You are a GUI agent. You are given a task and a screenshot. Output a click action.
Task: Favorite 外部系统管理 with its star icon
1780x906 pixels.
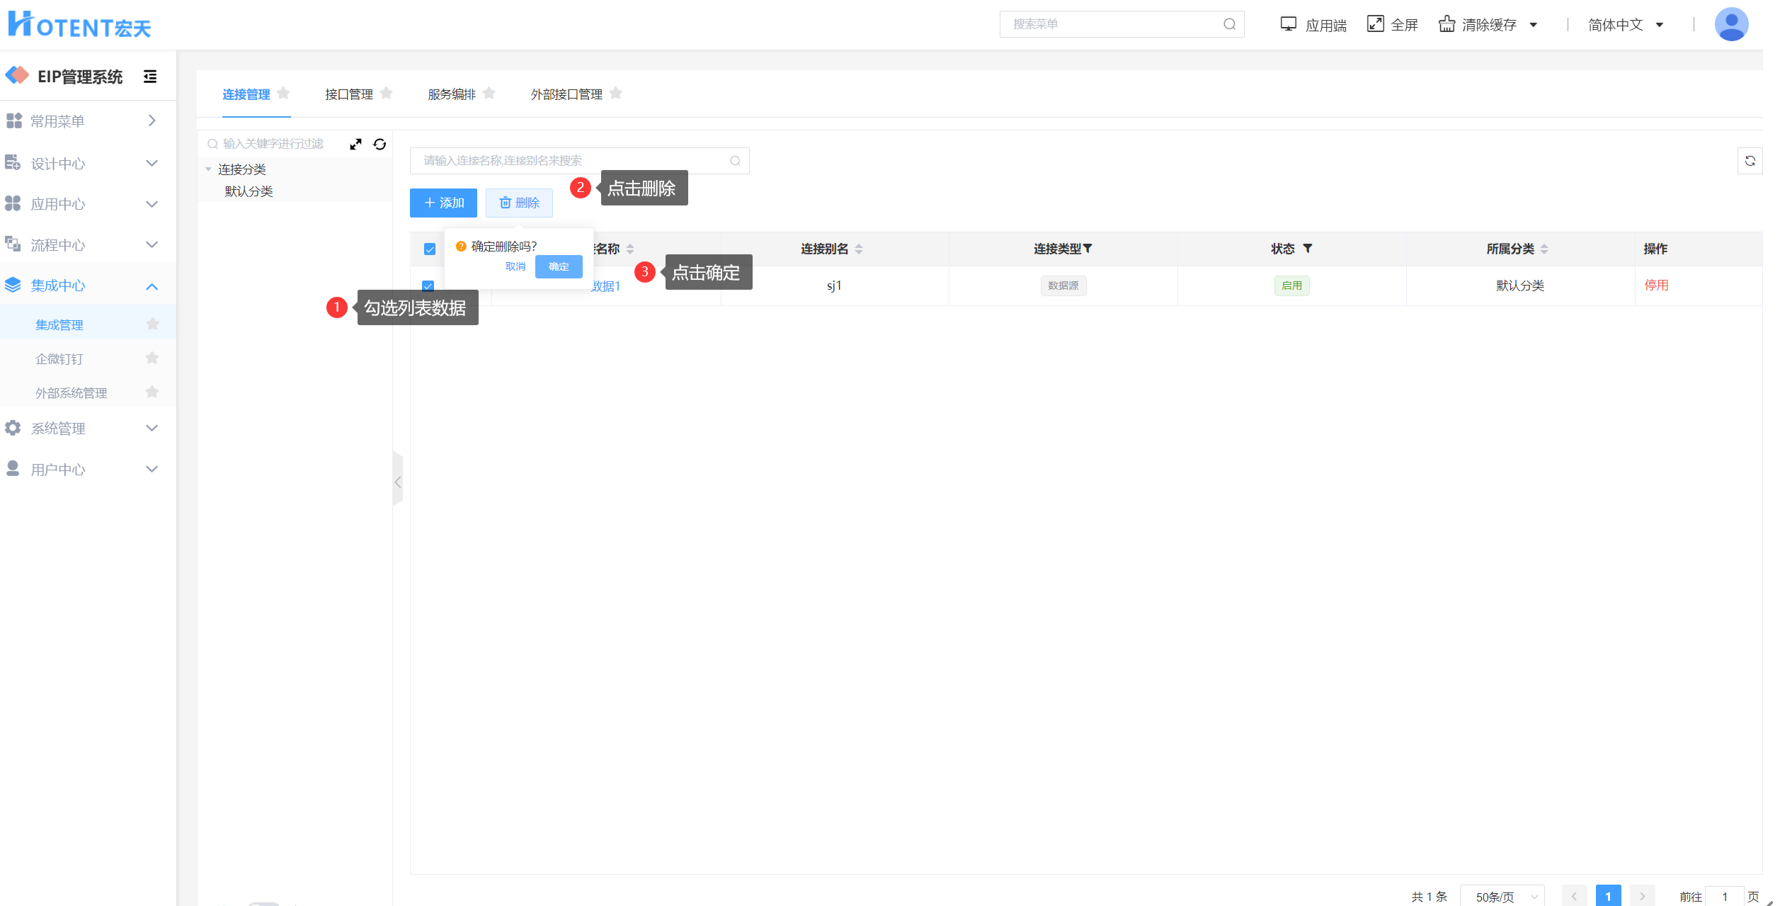[152, 392]
